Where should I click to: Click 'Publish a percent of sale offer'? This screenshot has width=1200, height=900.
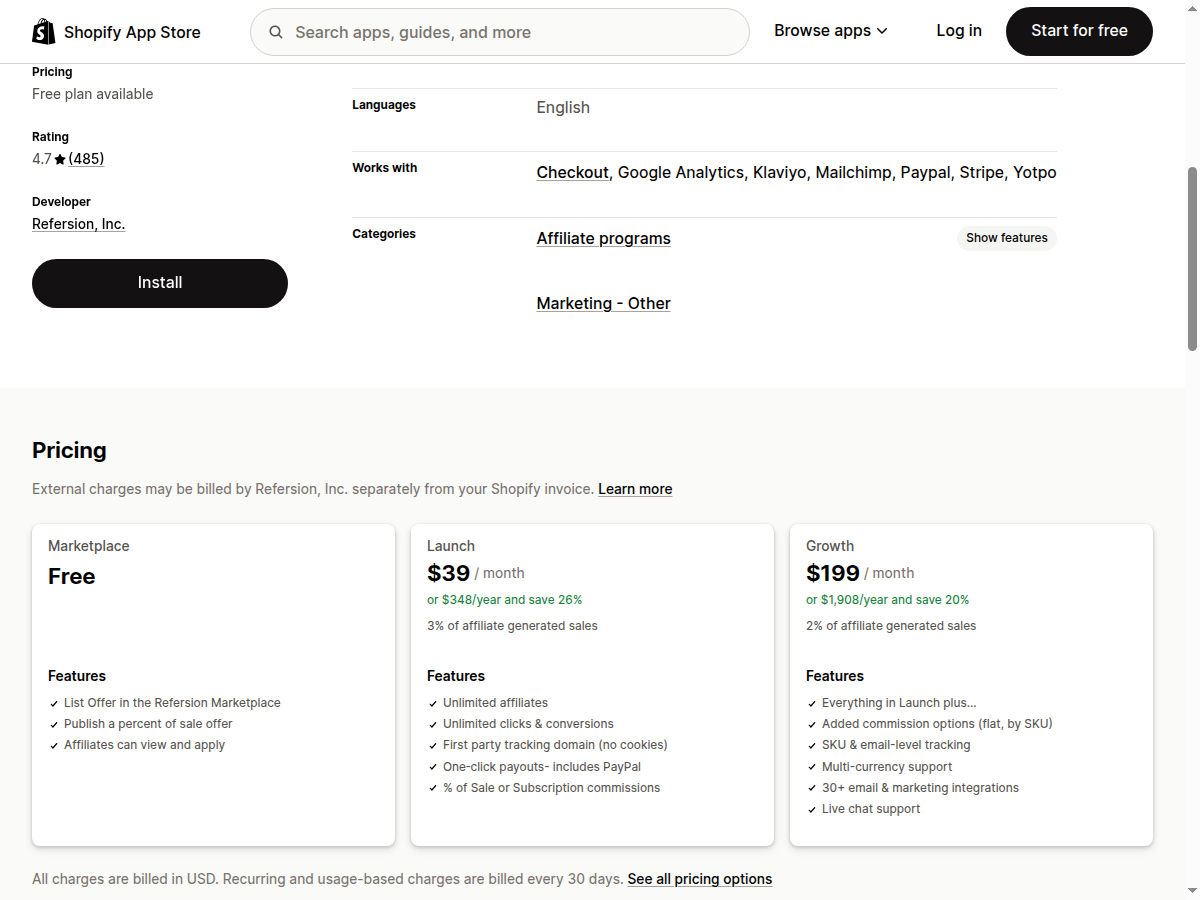[x=148, y=724]
